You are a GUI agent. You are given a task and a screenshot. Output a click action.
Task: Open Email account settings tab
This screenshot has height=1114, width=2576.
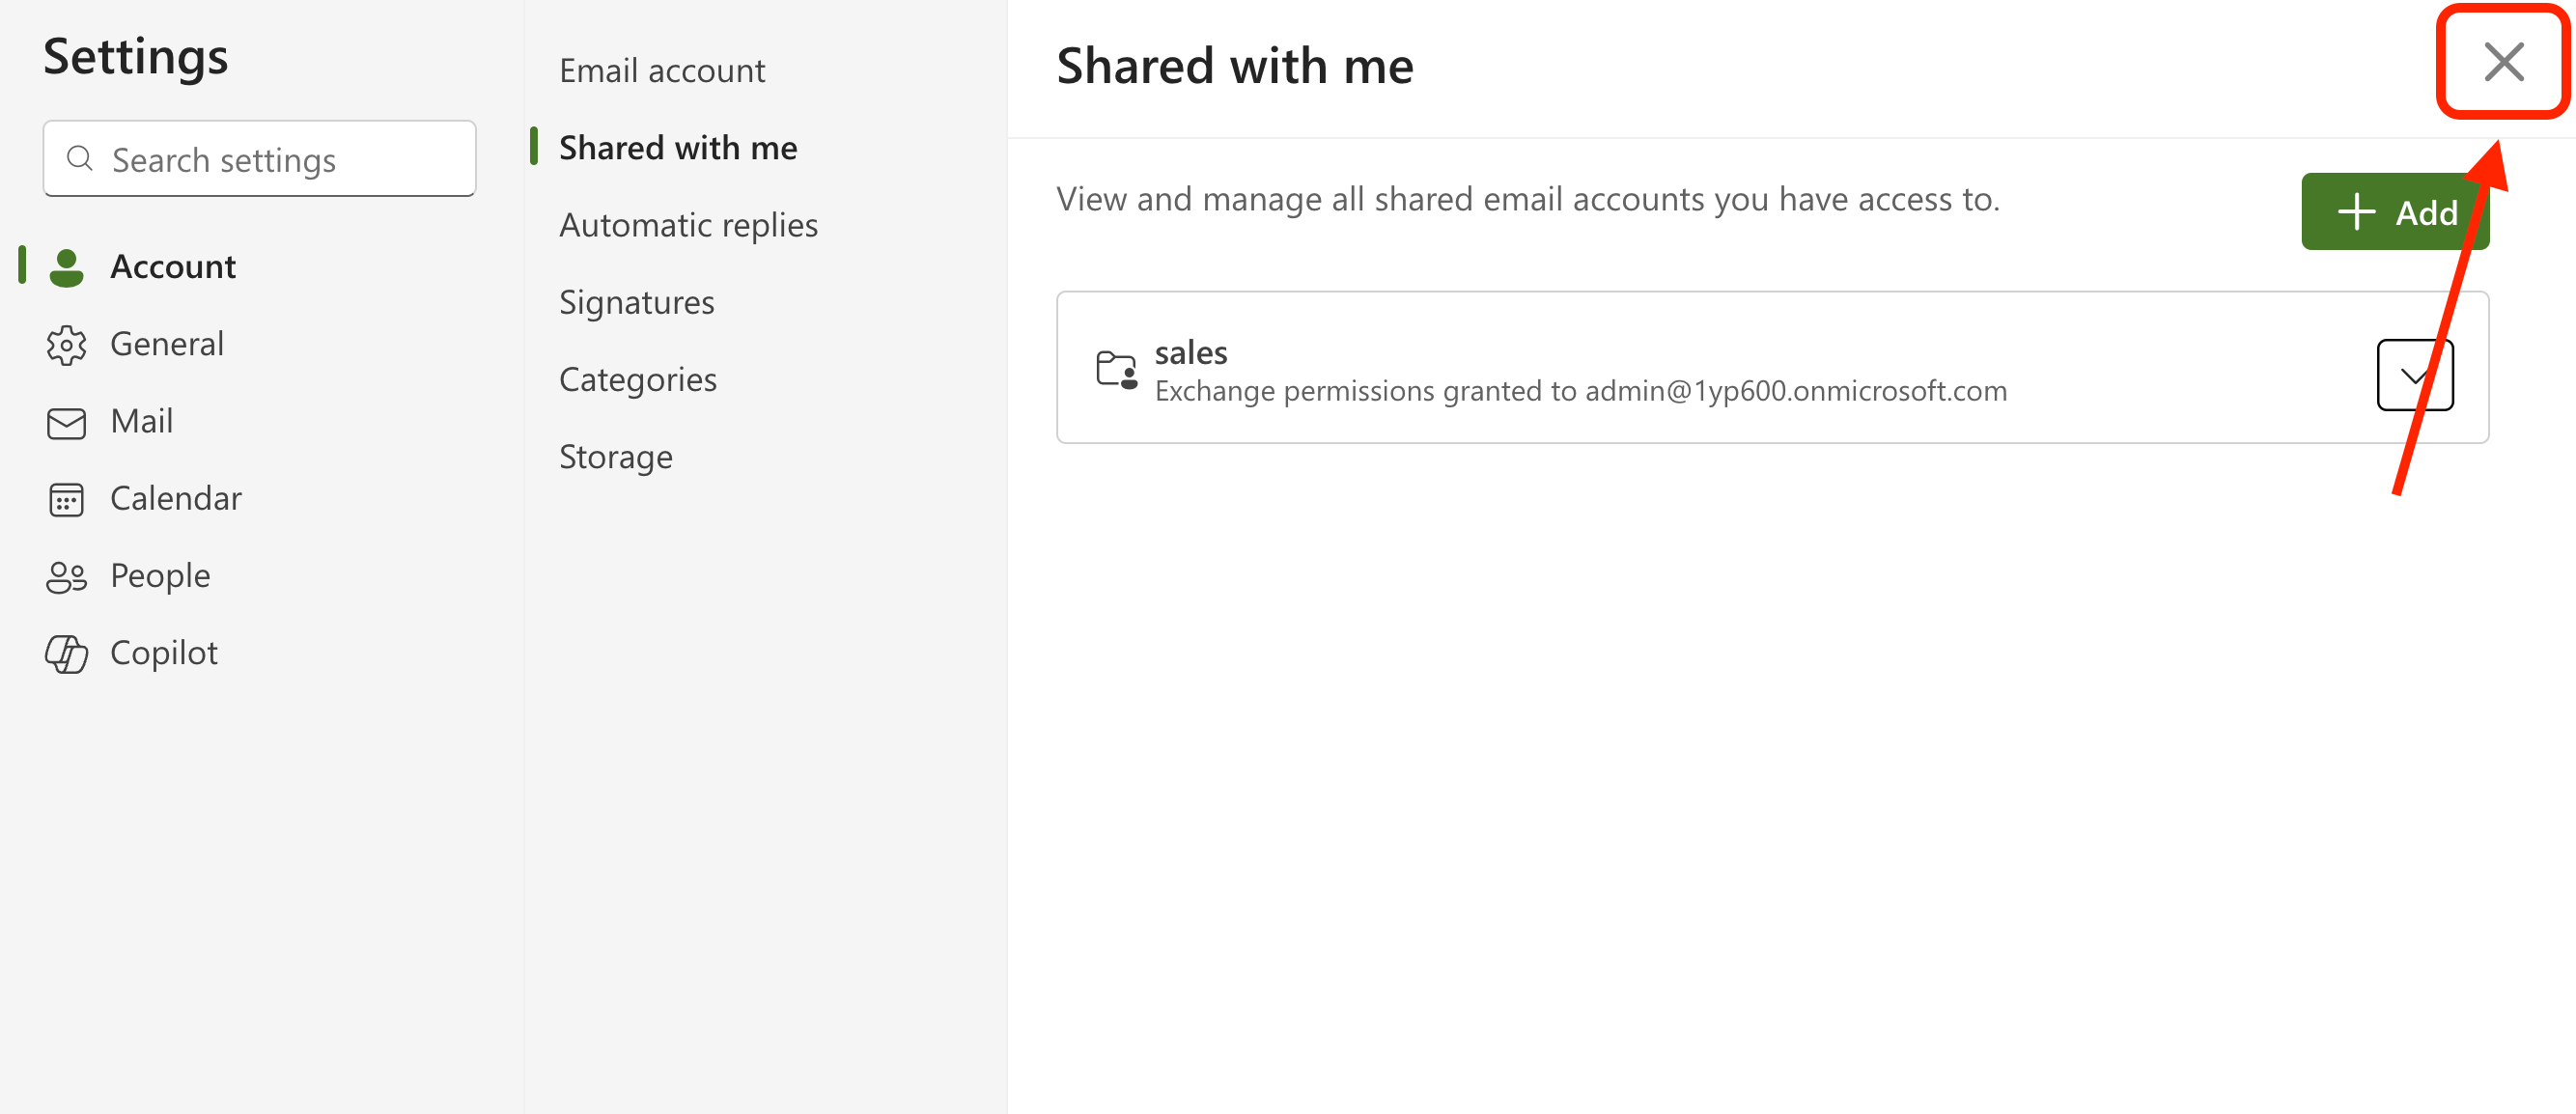661,71
